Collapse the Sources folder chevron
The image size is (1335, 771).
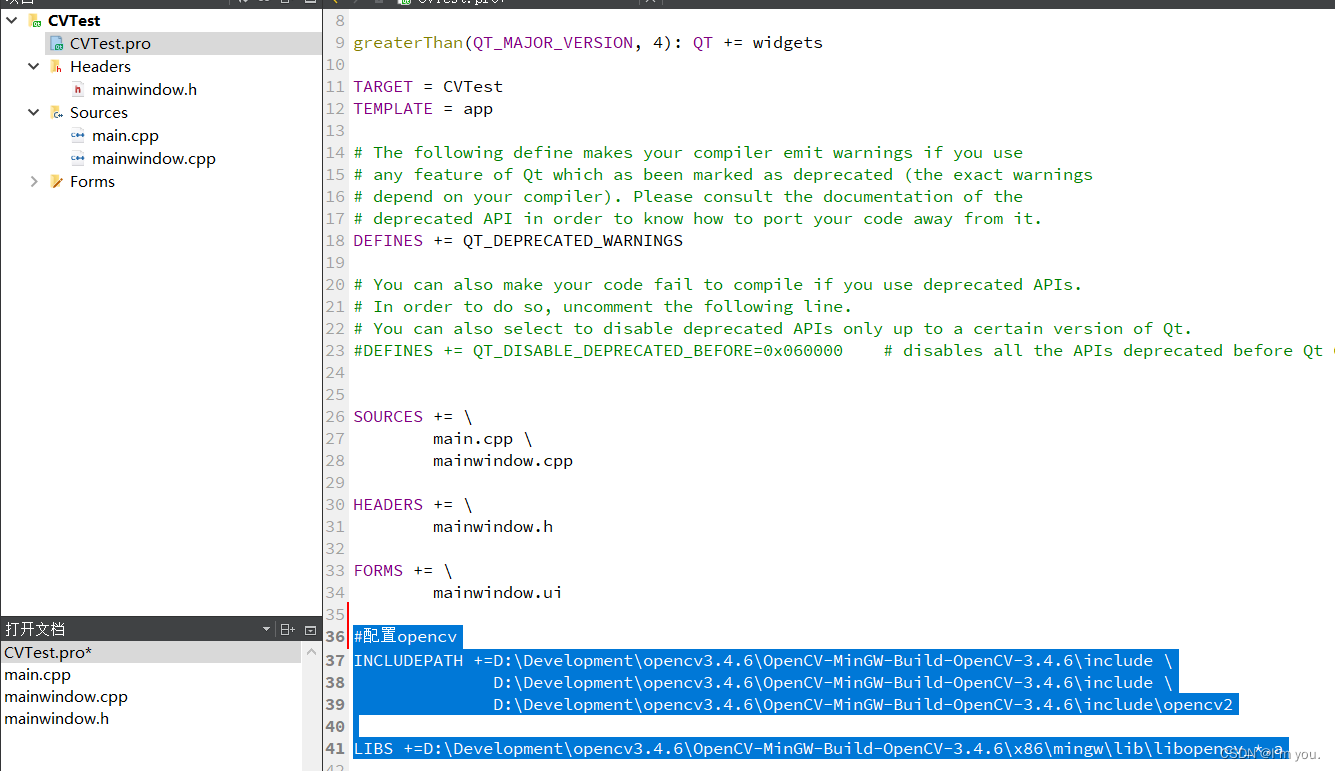[34, 113]
